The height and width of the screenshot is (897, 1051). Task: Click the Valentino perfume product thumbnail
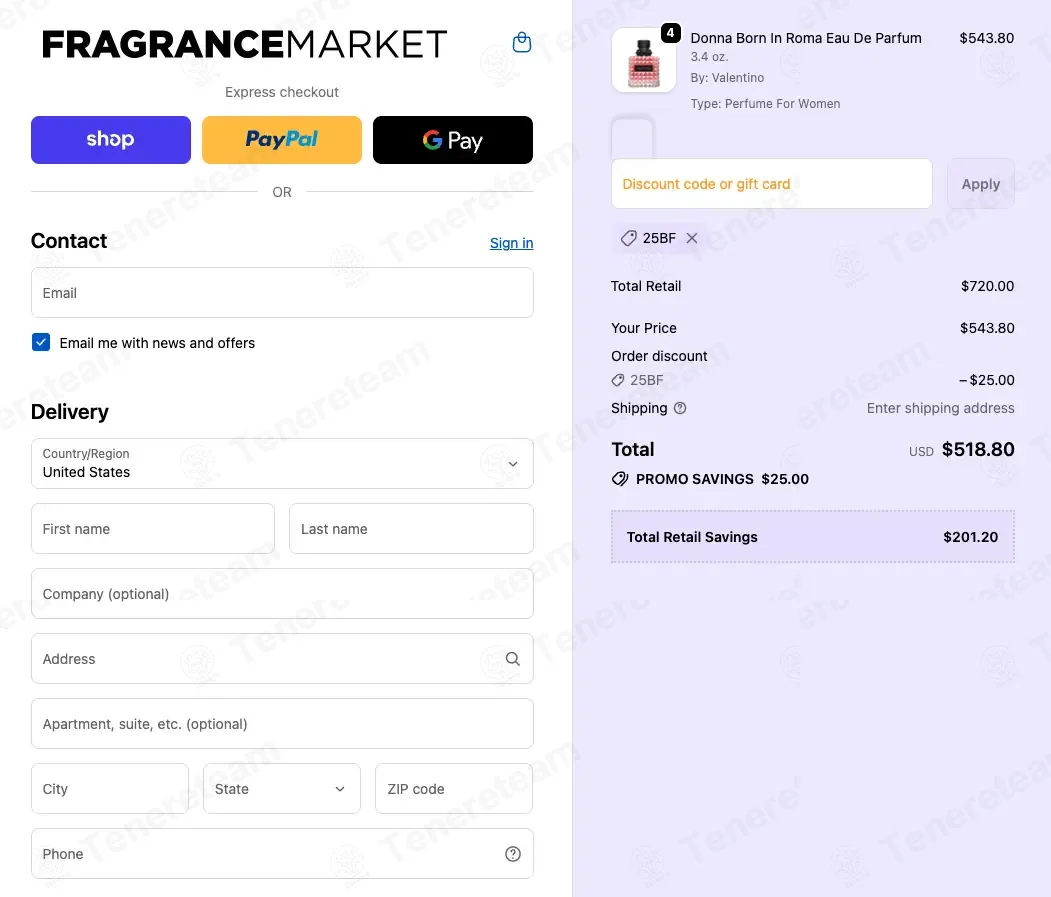tap(643, 60)
